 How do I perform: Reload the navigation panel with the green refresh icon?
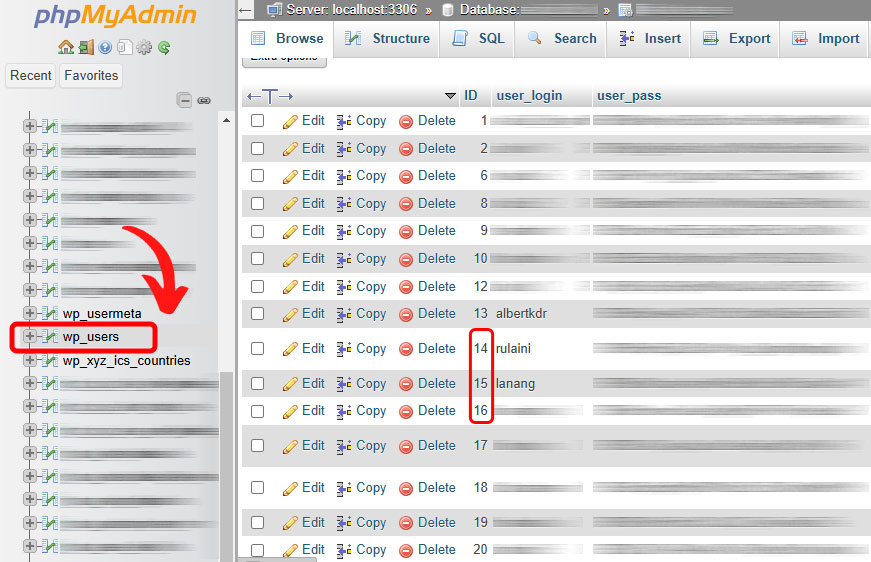pos(163,47)
